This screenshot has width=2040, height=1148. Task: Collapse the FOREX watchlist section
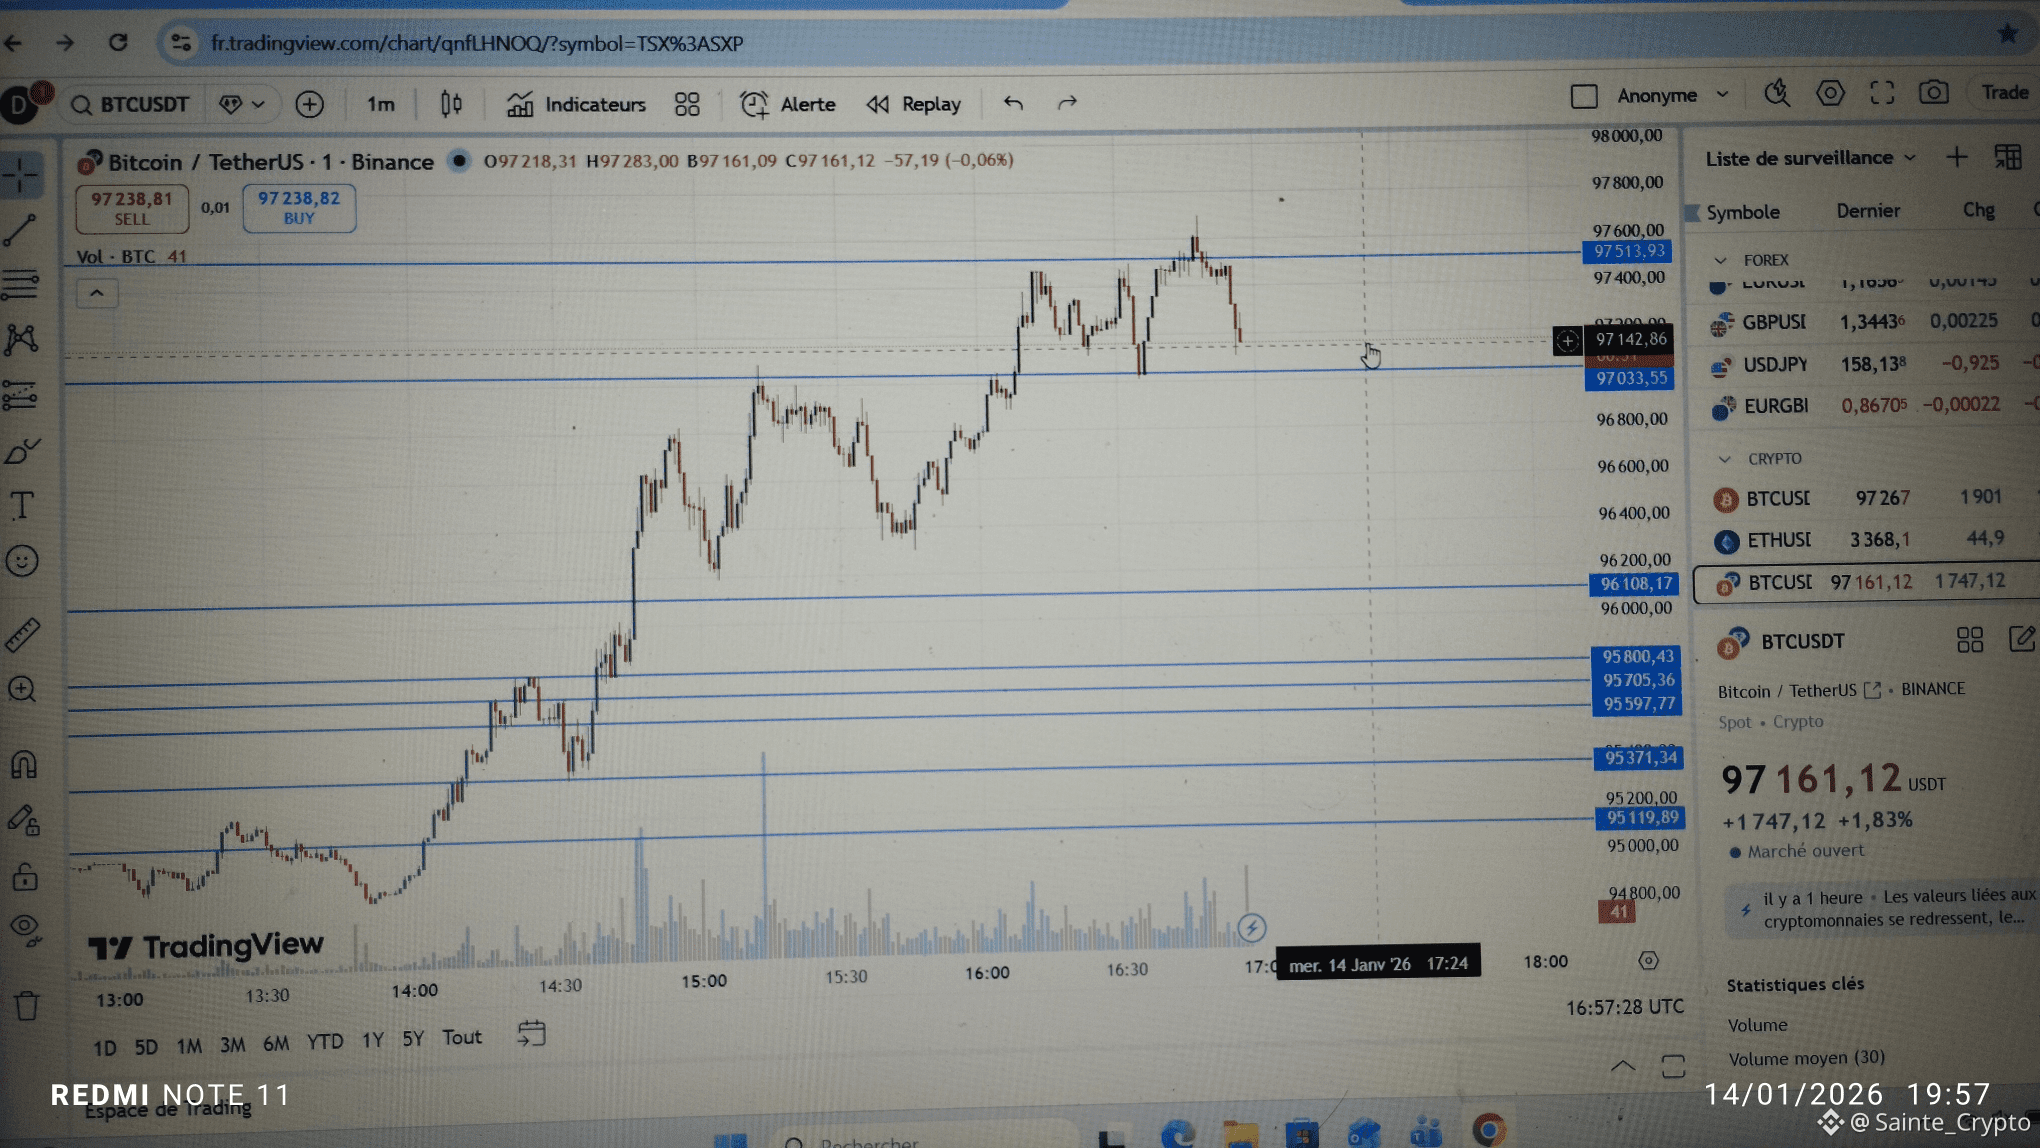coord(1720,260)
